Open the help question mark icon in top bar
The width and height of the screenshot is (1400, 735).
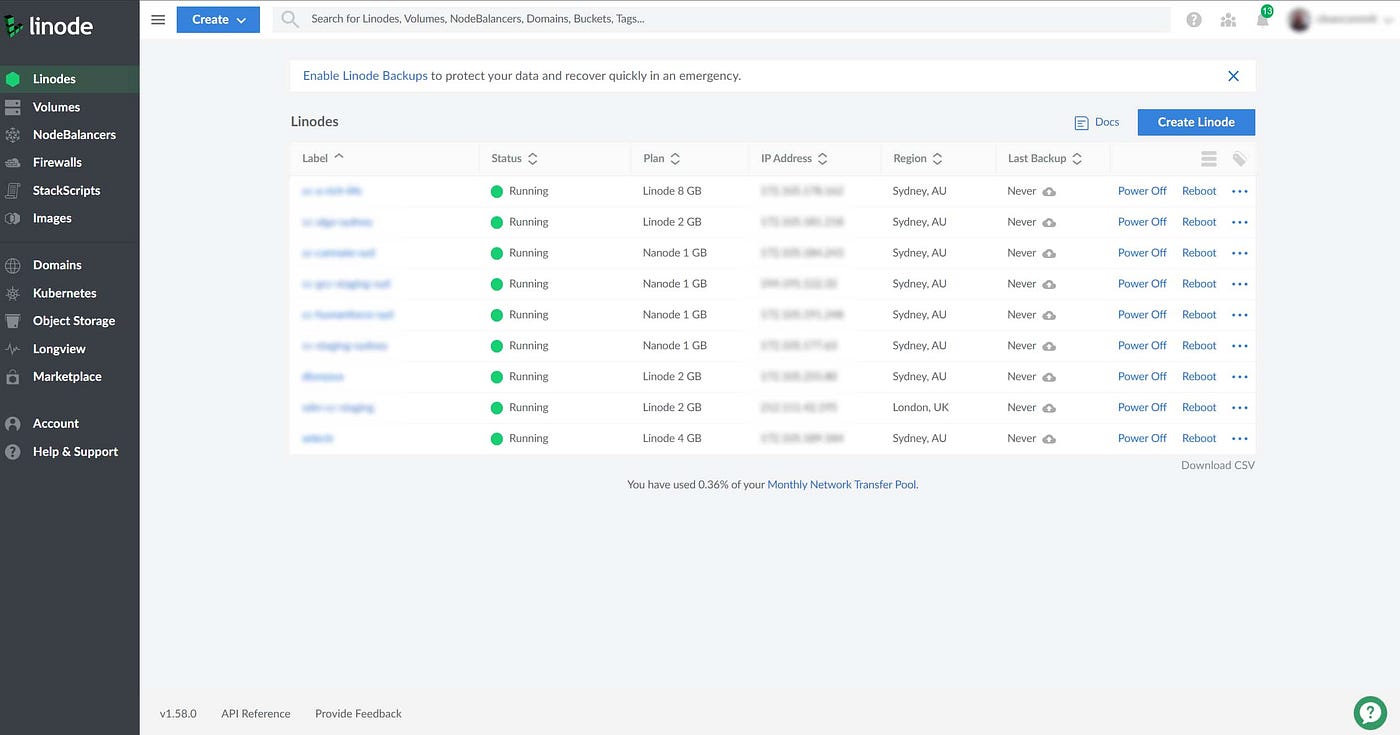pos(1194,19)
